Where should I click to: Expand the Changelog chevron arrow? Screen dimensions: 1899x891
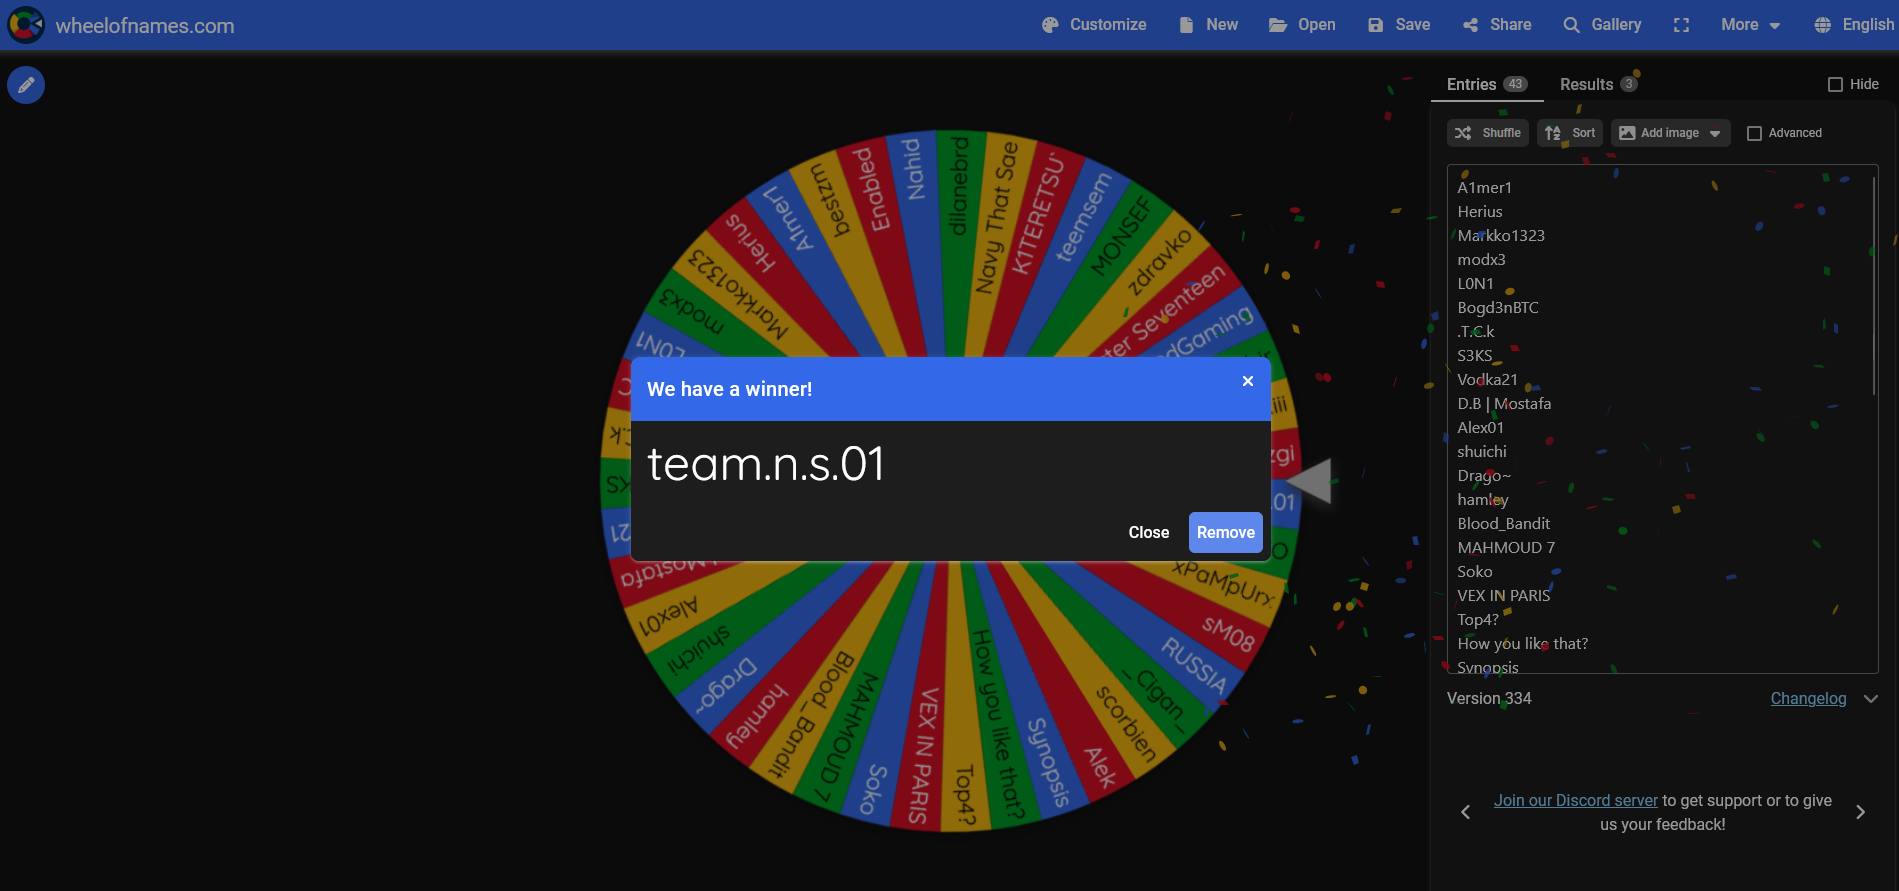click(1871, 699)
